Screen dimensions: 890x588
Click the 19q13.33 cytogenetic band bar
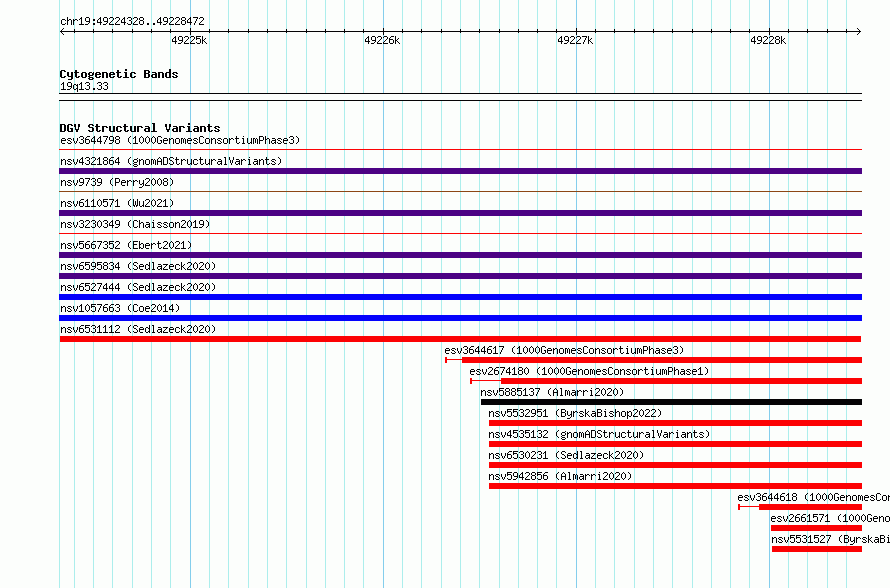point(460,97)
